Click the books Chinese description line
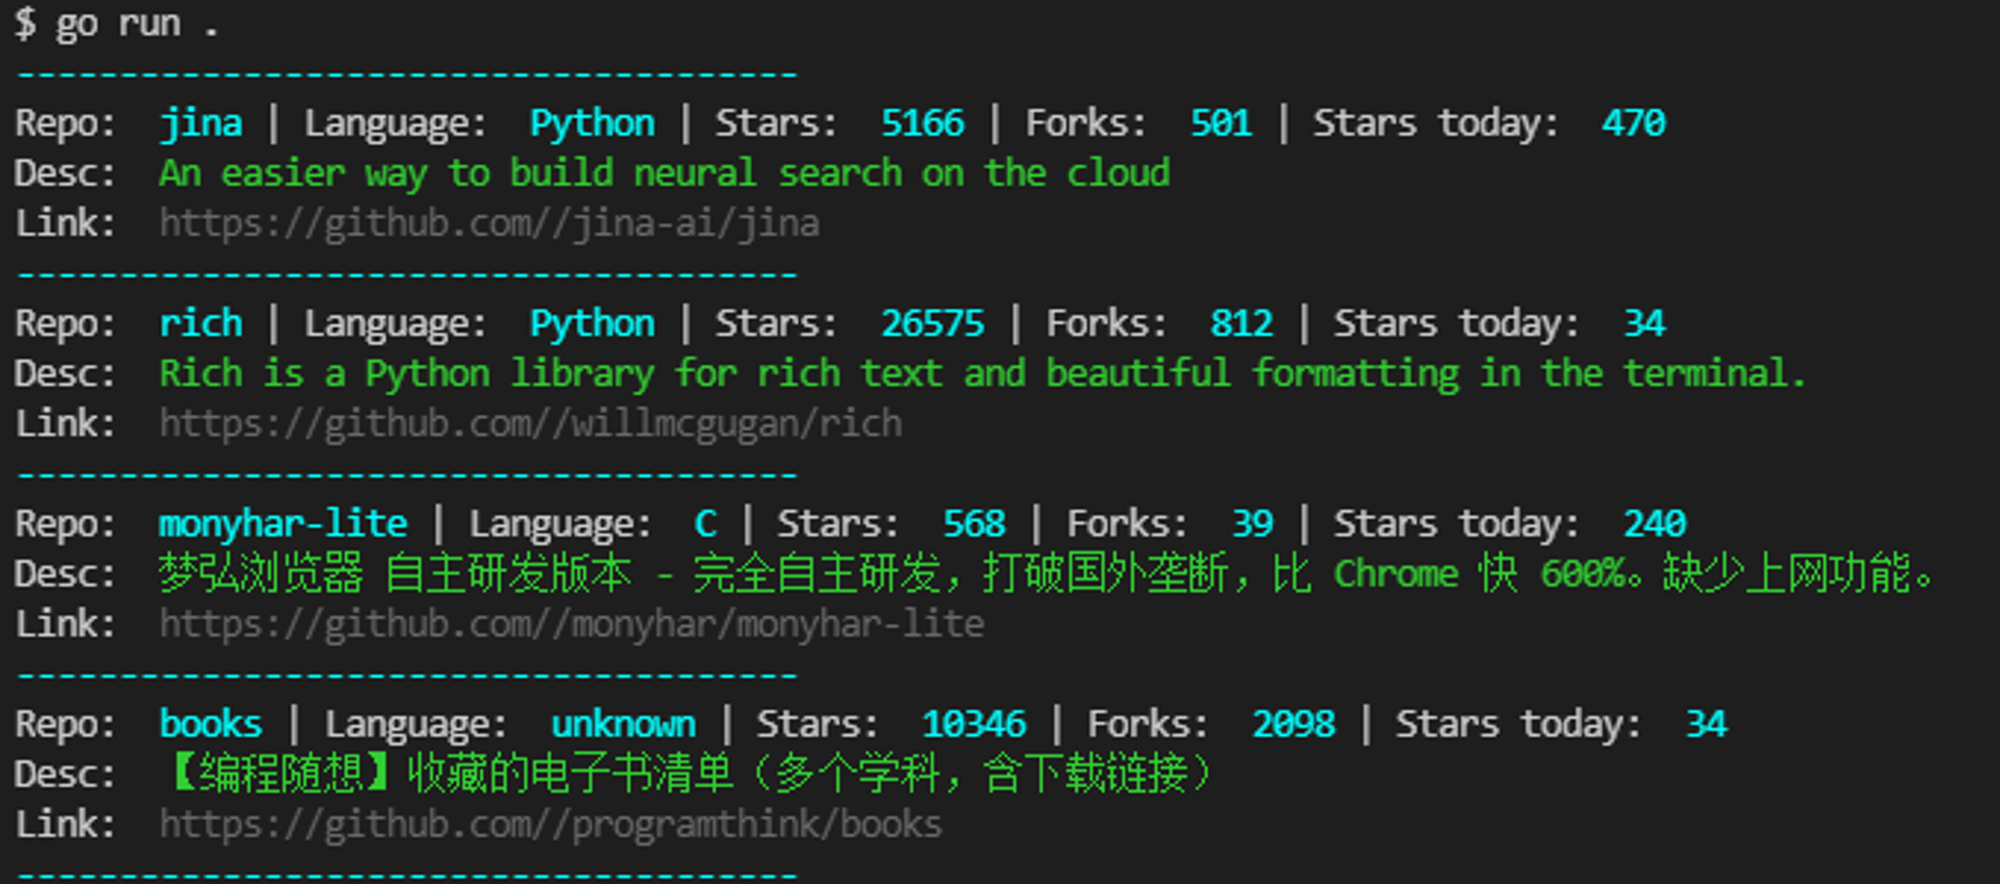Viewport: 2000px width, 884px height. 690,774
